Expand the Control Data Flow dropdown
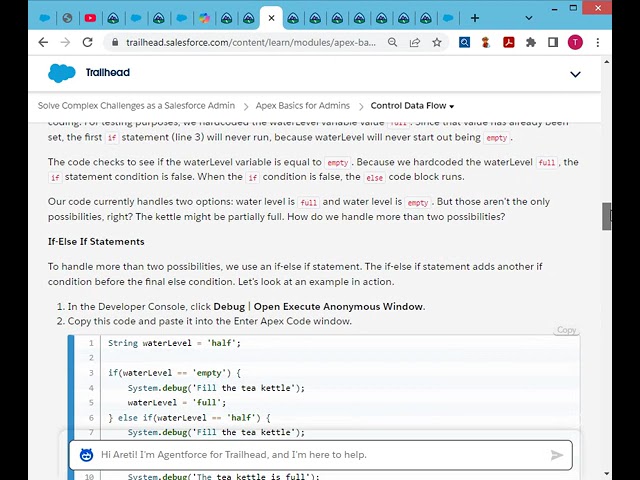Image resolution: width=640 pixels, height=480 pixels. 412,106
